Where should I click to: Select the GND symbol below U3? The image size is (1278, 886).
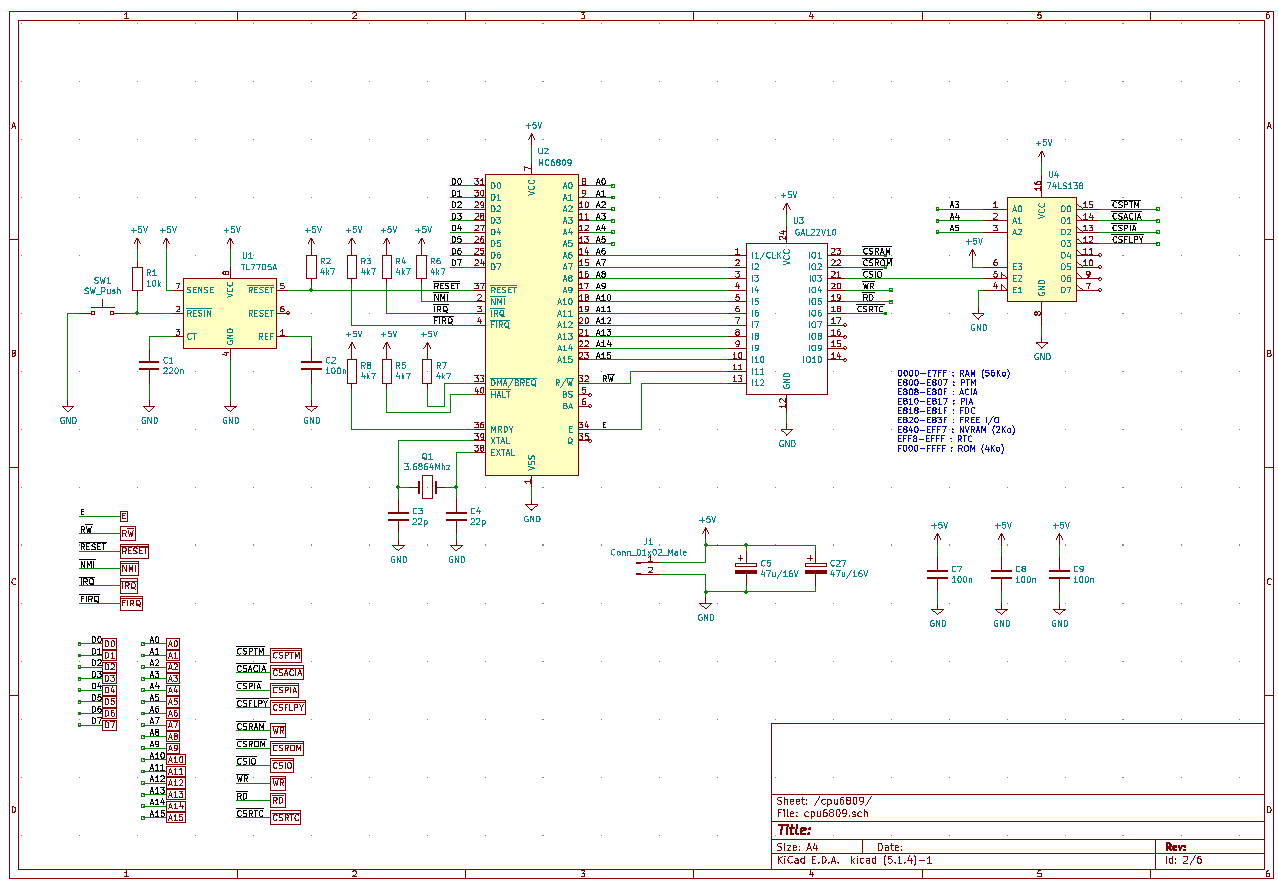click(787, 438)
